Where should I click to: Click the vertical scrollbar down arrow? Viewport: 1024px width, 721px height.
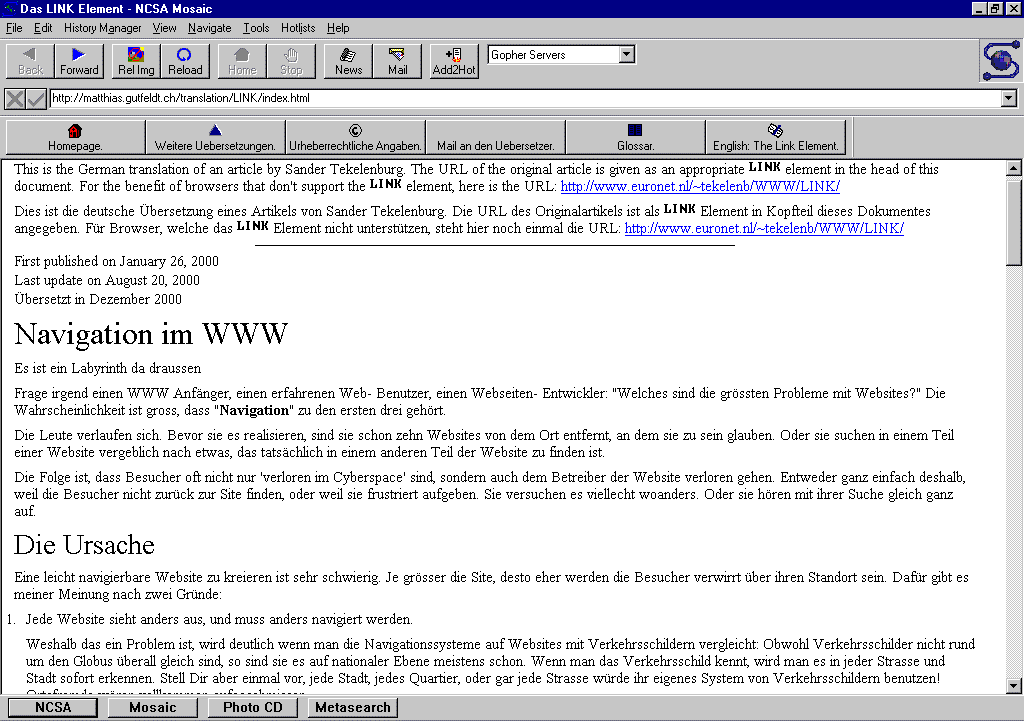1014,685
